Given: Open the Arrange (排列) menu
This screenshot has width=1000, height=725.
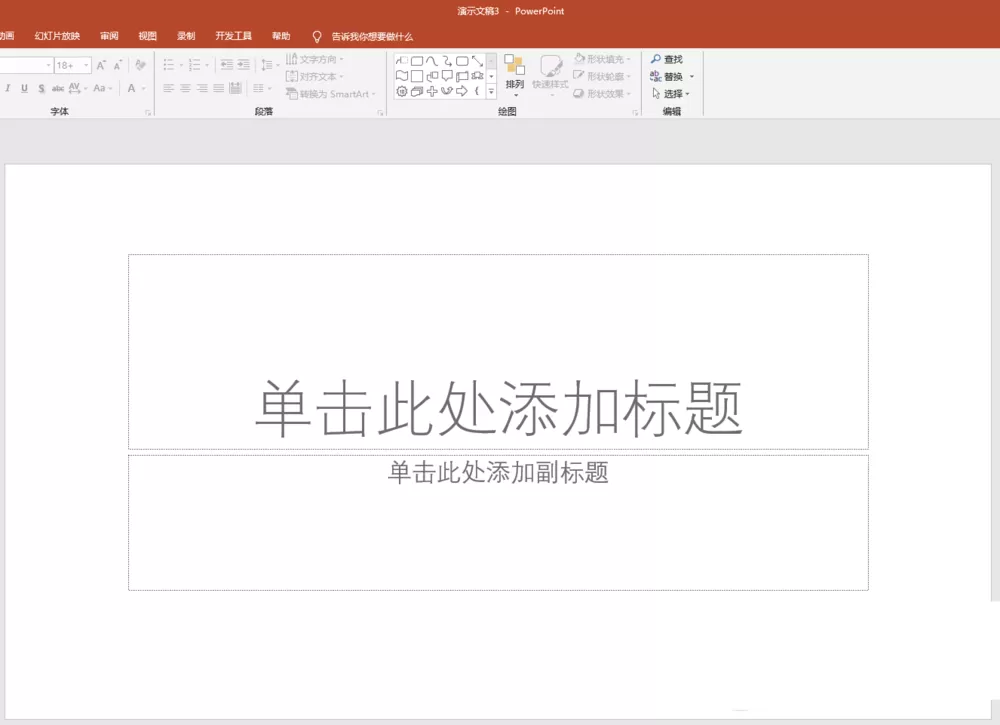Looking at the screenshot, I should pyautogui.click(x=515, y=76).
